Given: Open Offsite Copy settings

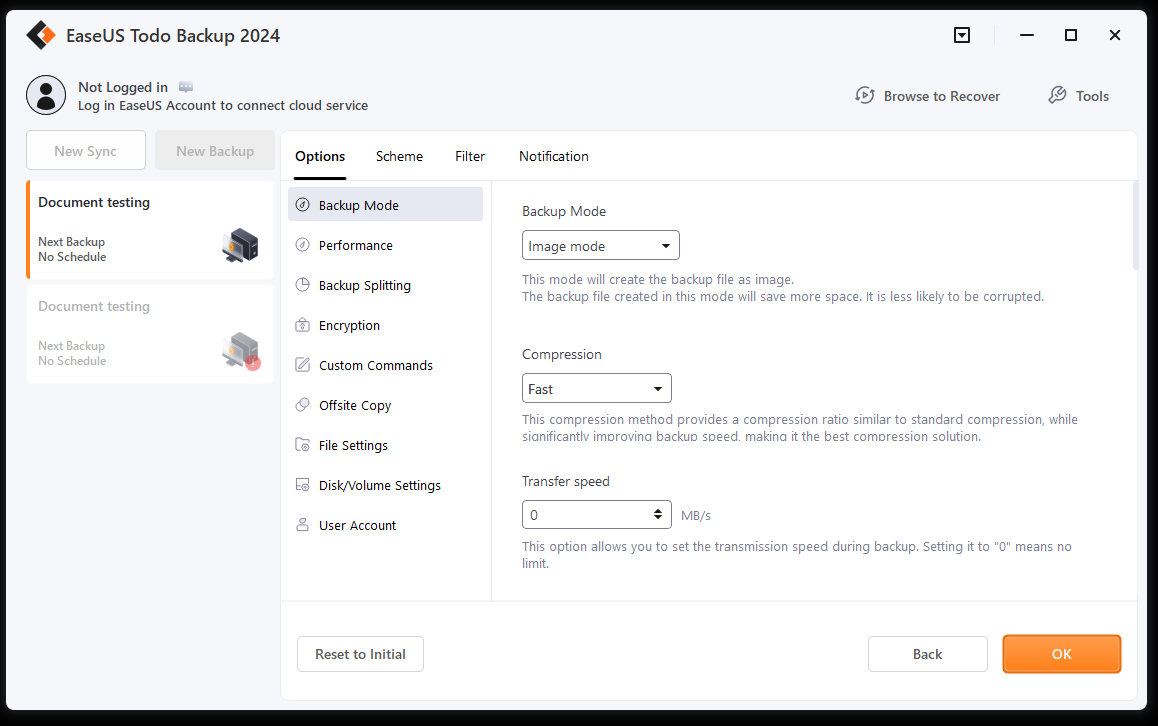Looking at the screenshot, I should click(386, 405).
